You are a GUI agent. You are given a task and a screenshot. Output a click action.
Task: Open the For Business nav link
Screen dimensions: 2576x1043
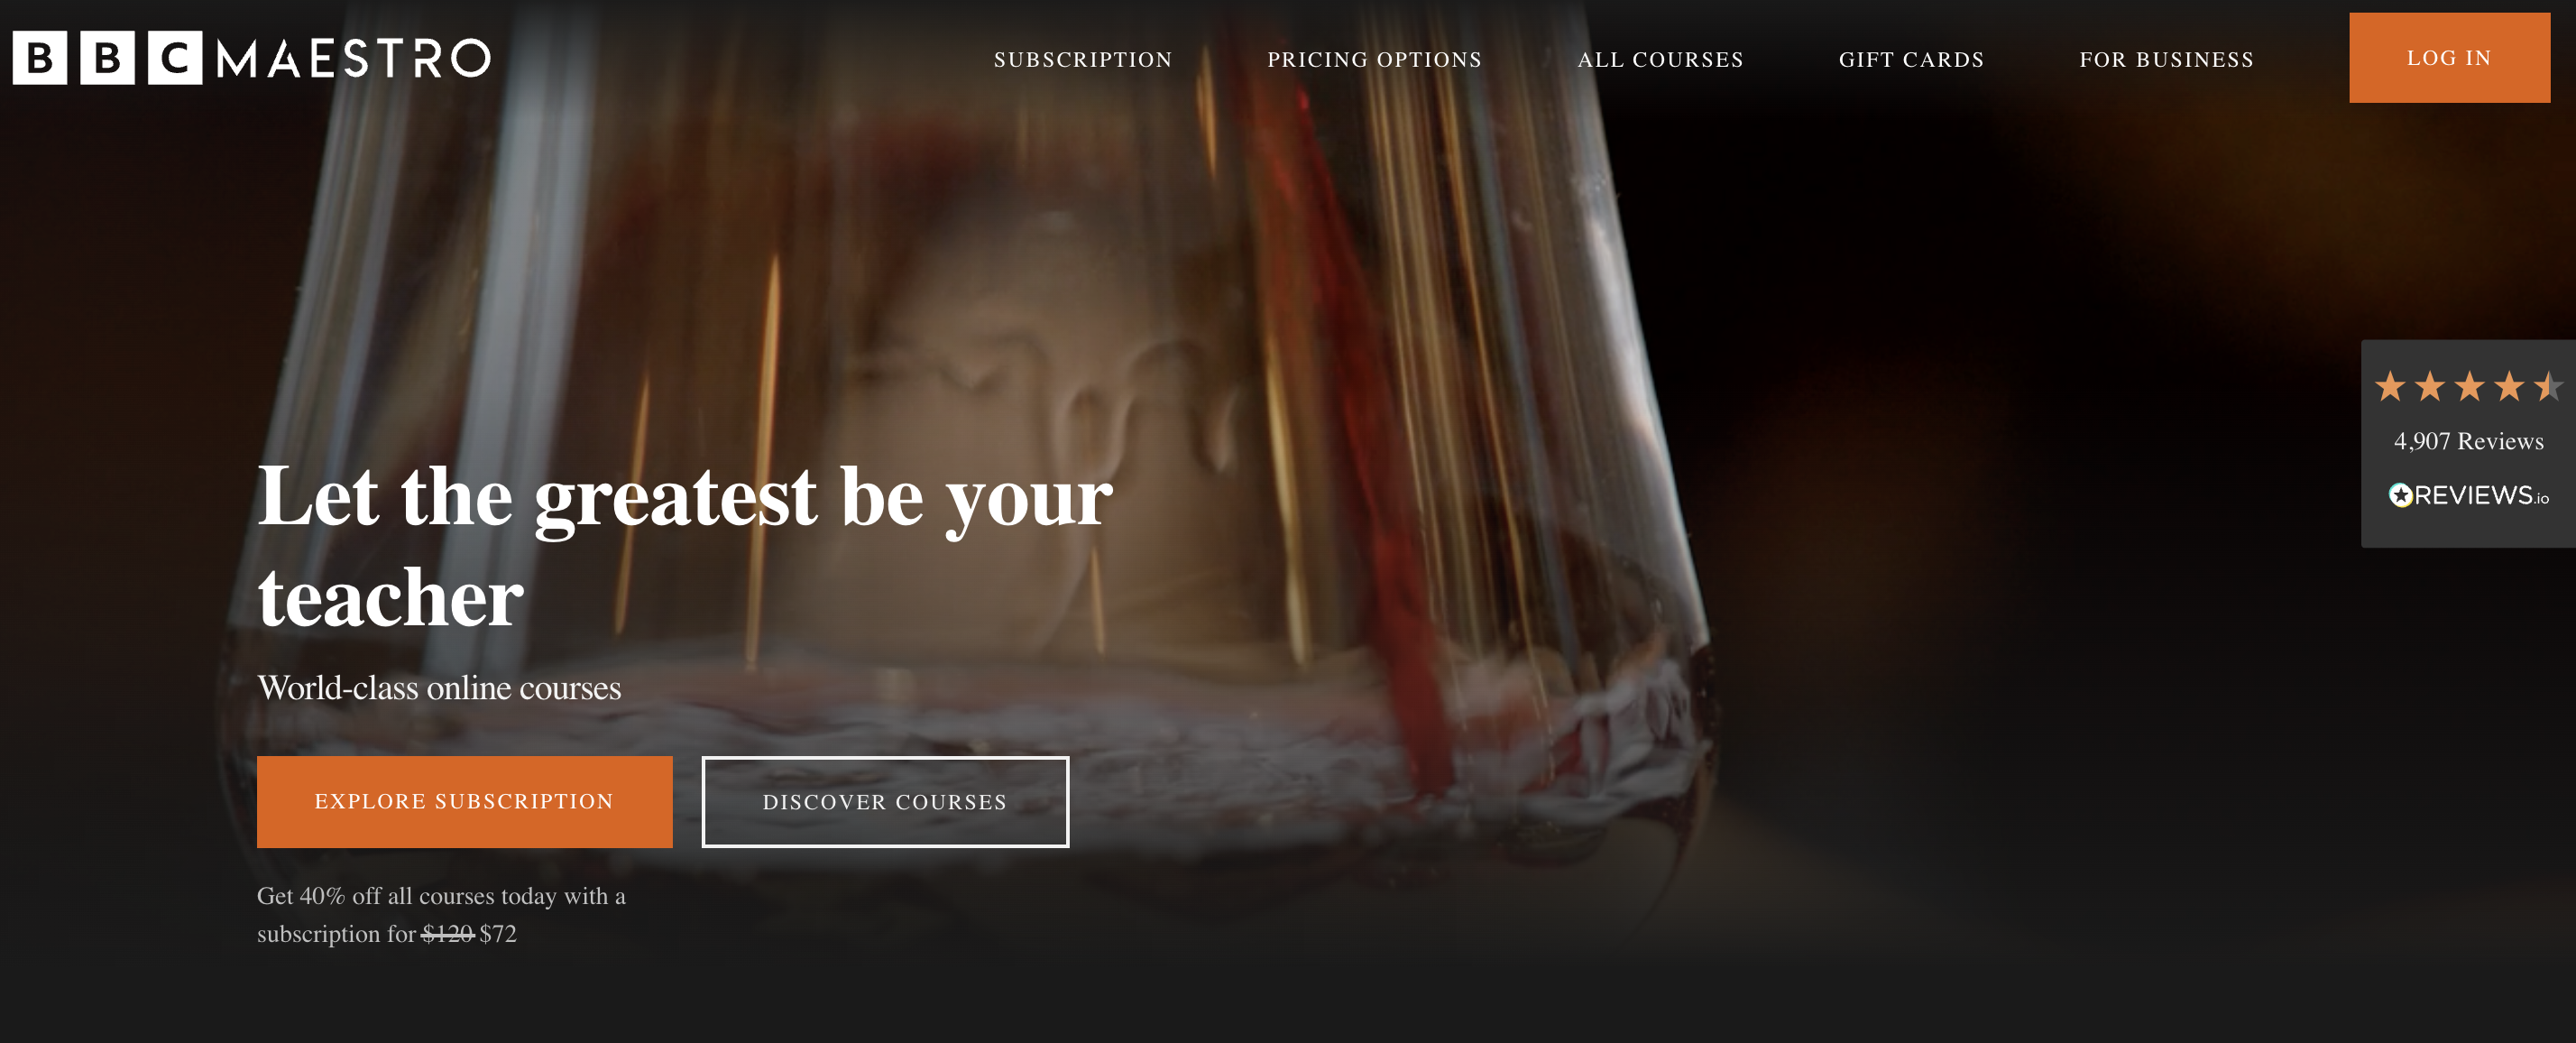pyautogui.click(x=2166, y=60)
